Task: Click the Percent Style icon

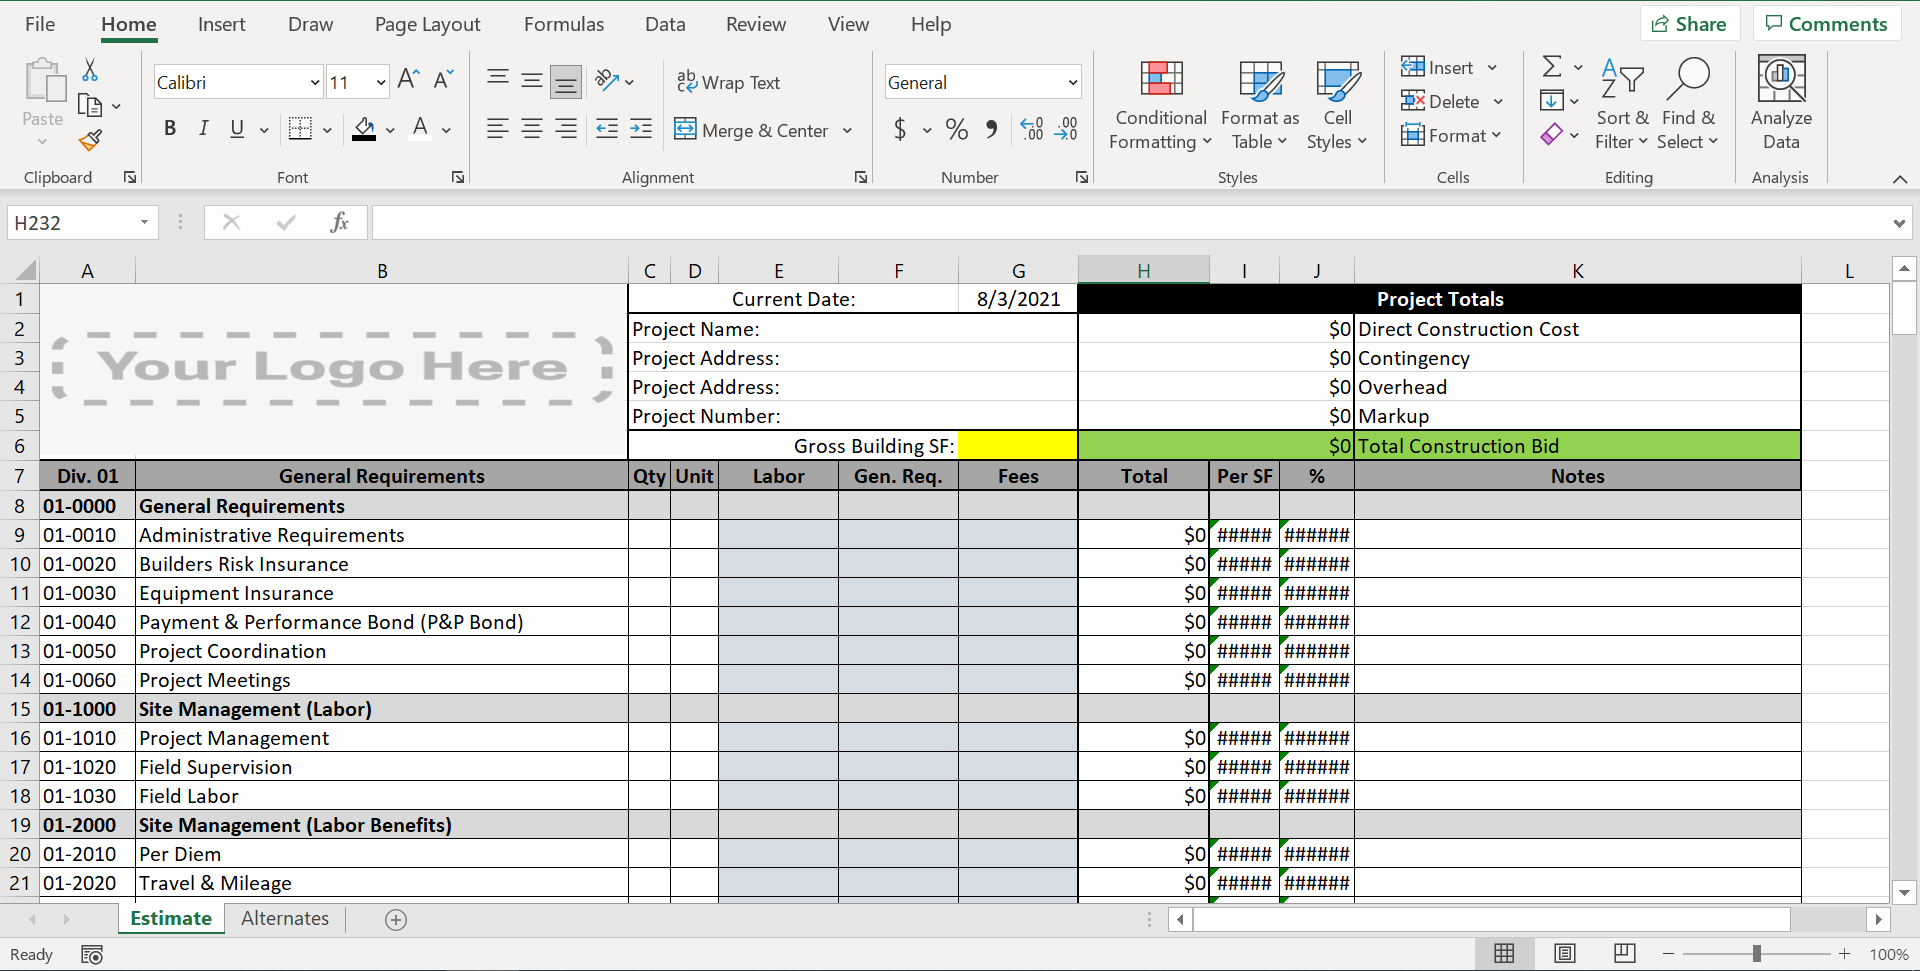Action: 956,129
